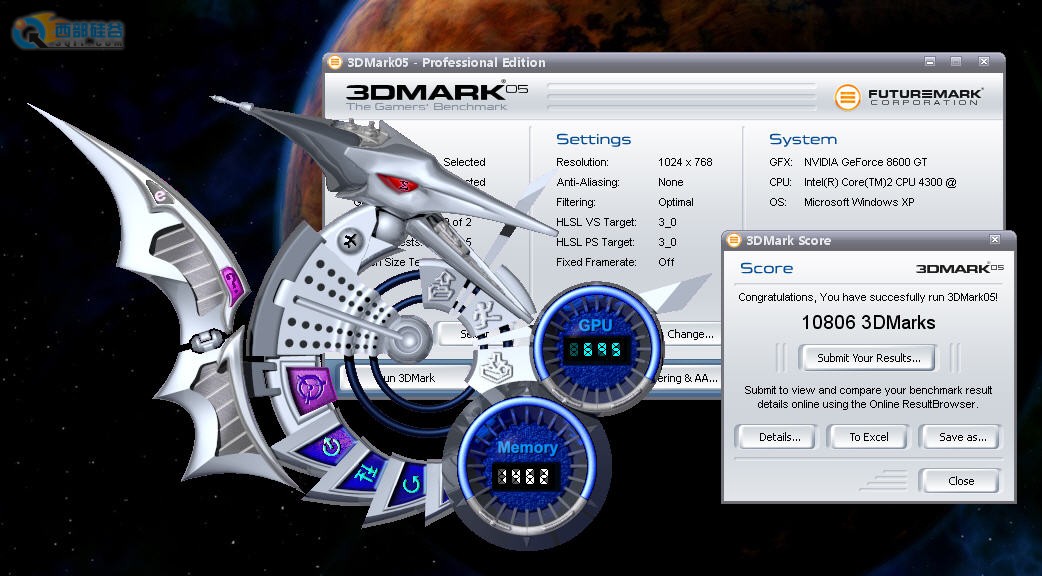Click the 'Settings' section heading
Image resolution: width=1042 pixels, height=576 pixels.
point(593,140)
